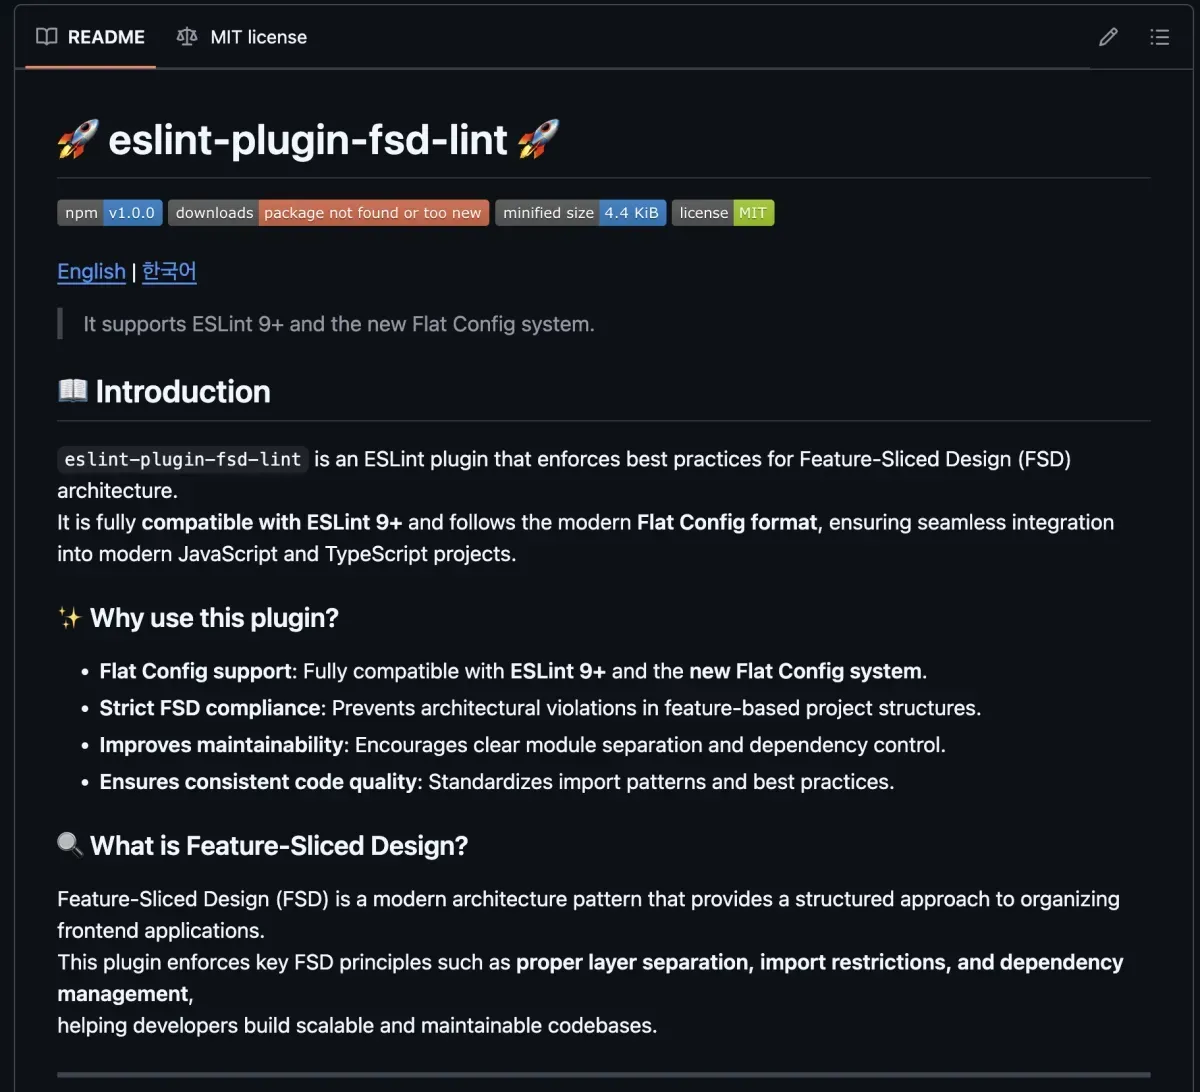The height and width of the screenshot is (1092, 1200).
Task: Click the book icon beside README
Action: (x=46, y=37)
